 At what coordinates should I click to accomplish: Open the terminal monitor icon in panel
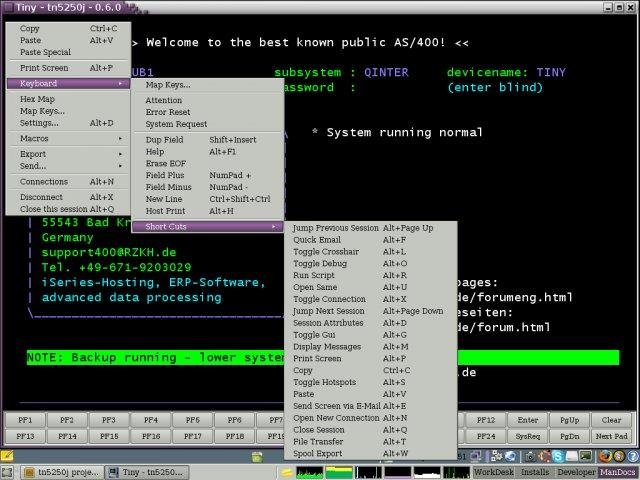click(585, 456)
